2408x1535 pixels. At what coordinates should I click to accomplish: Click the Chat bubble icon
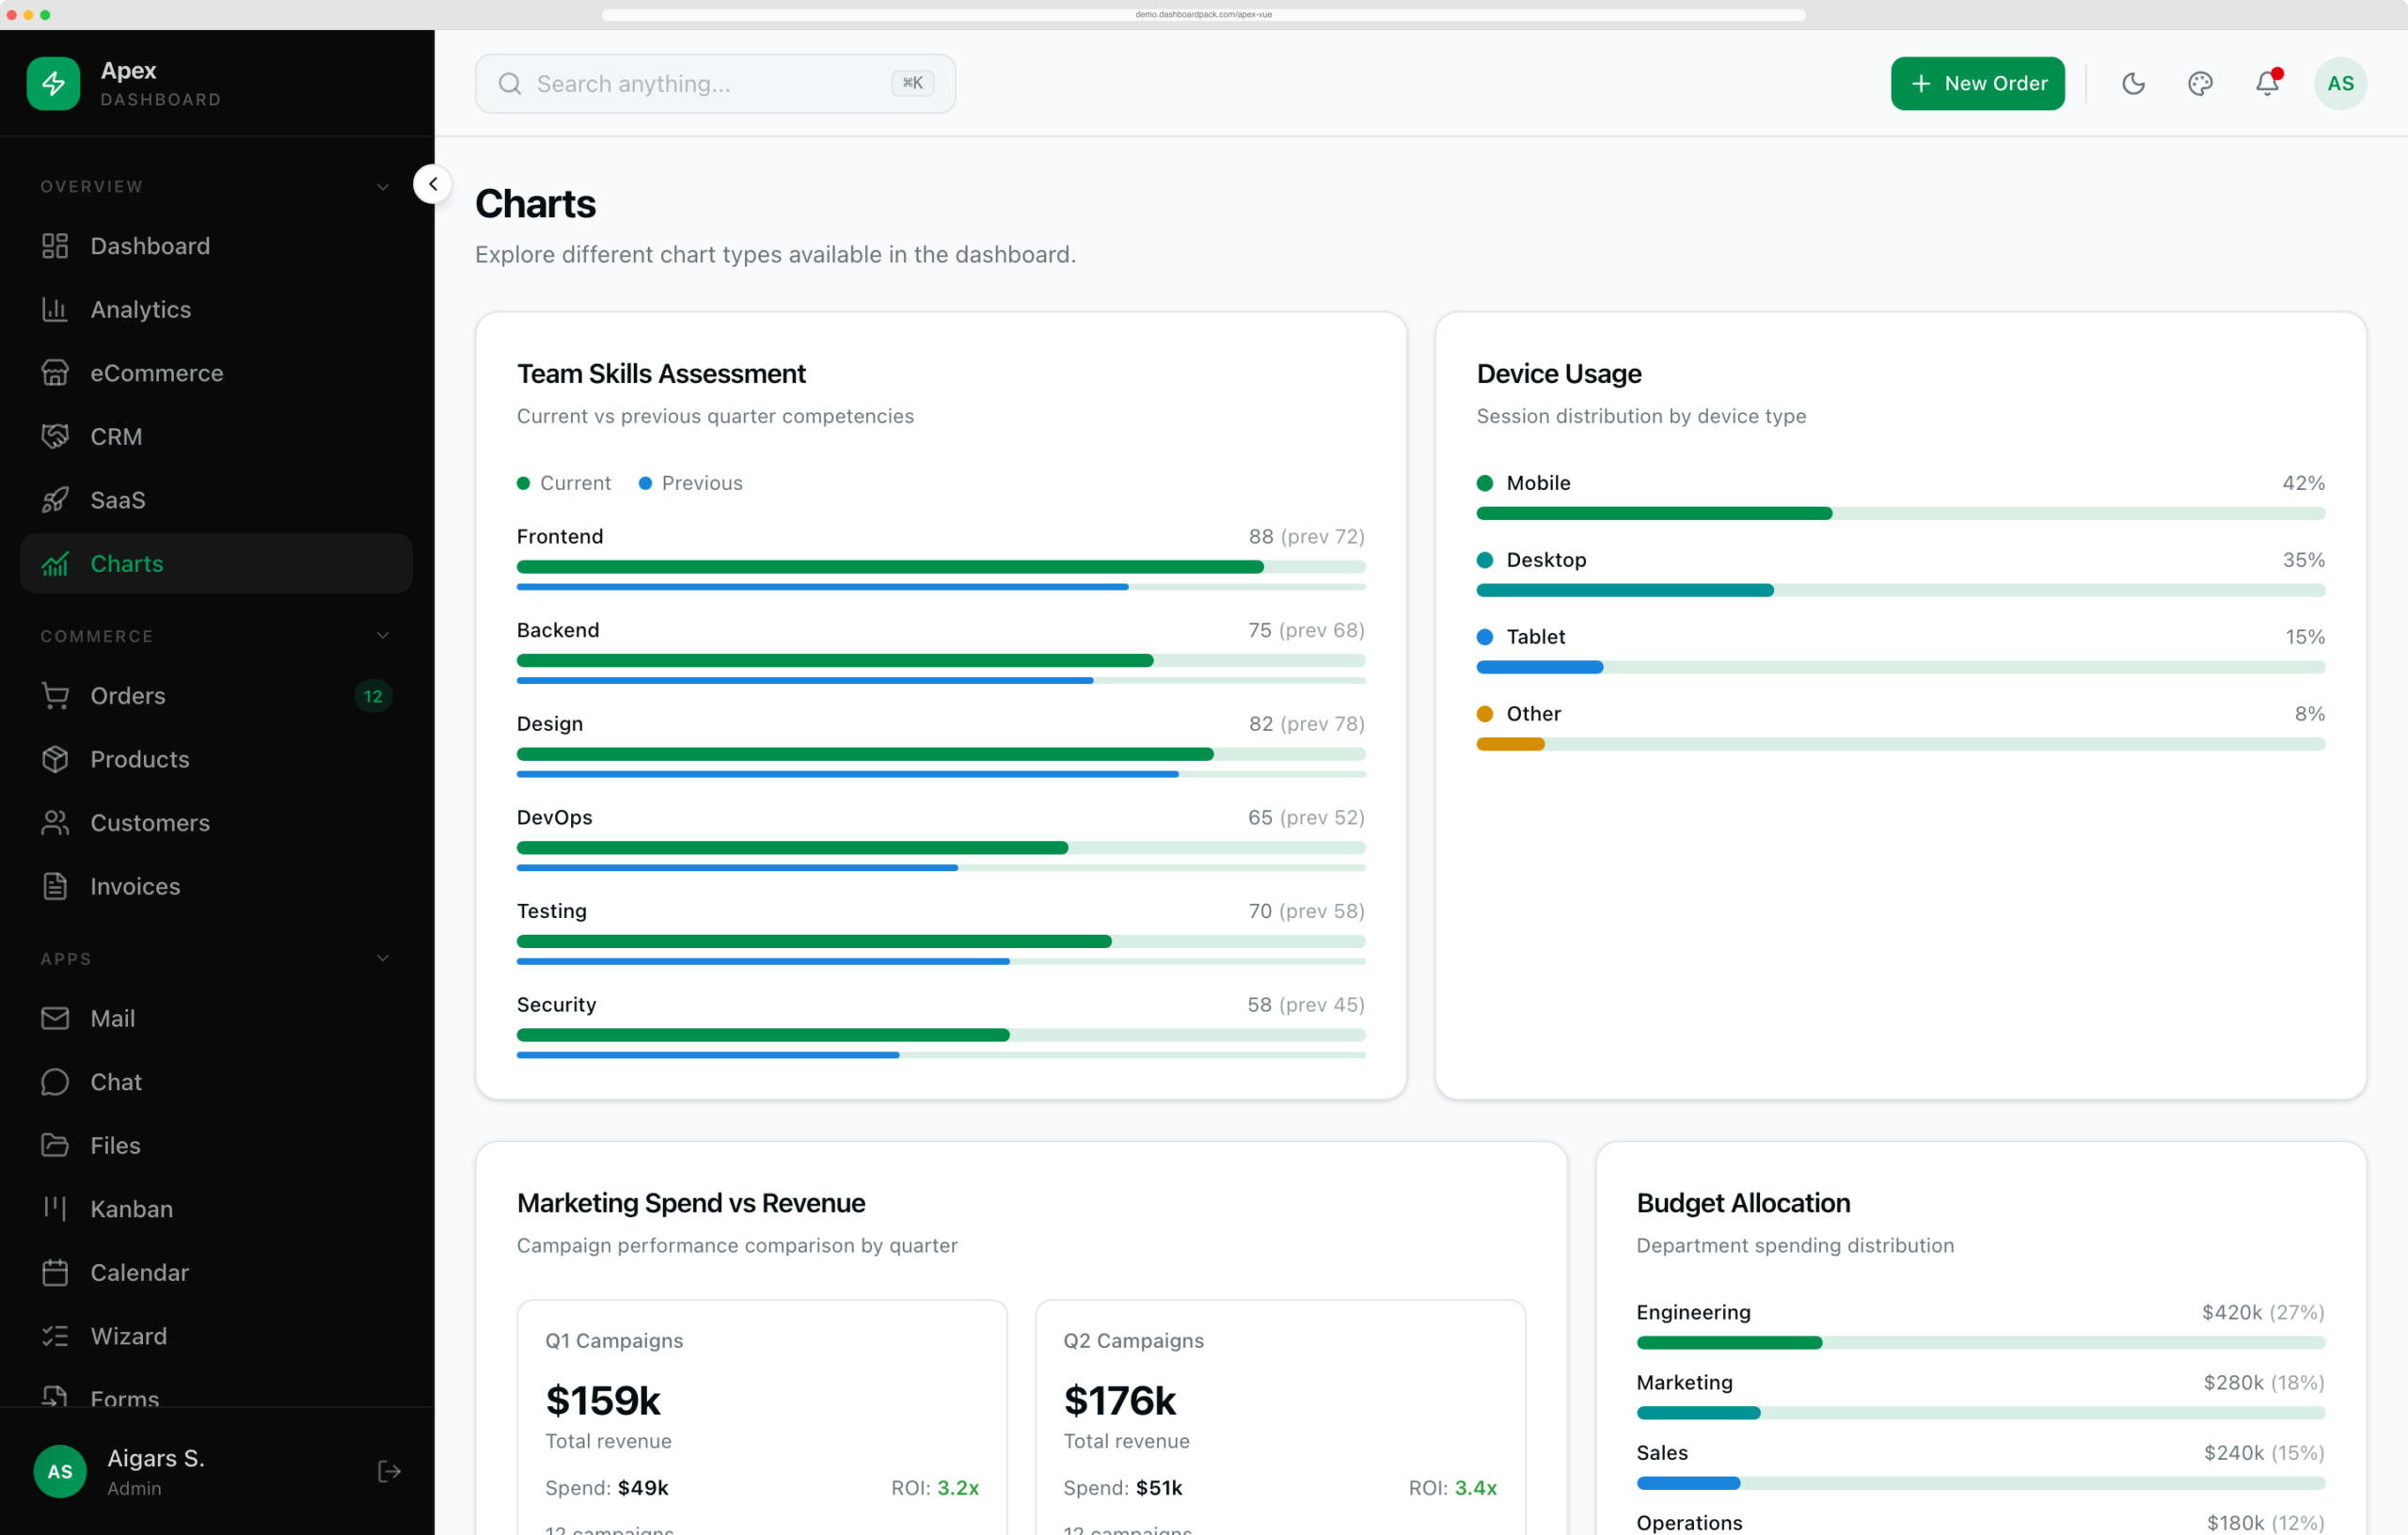click(x=55, y=1082)
